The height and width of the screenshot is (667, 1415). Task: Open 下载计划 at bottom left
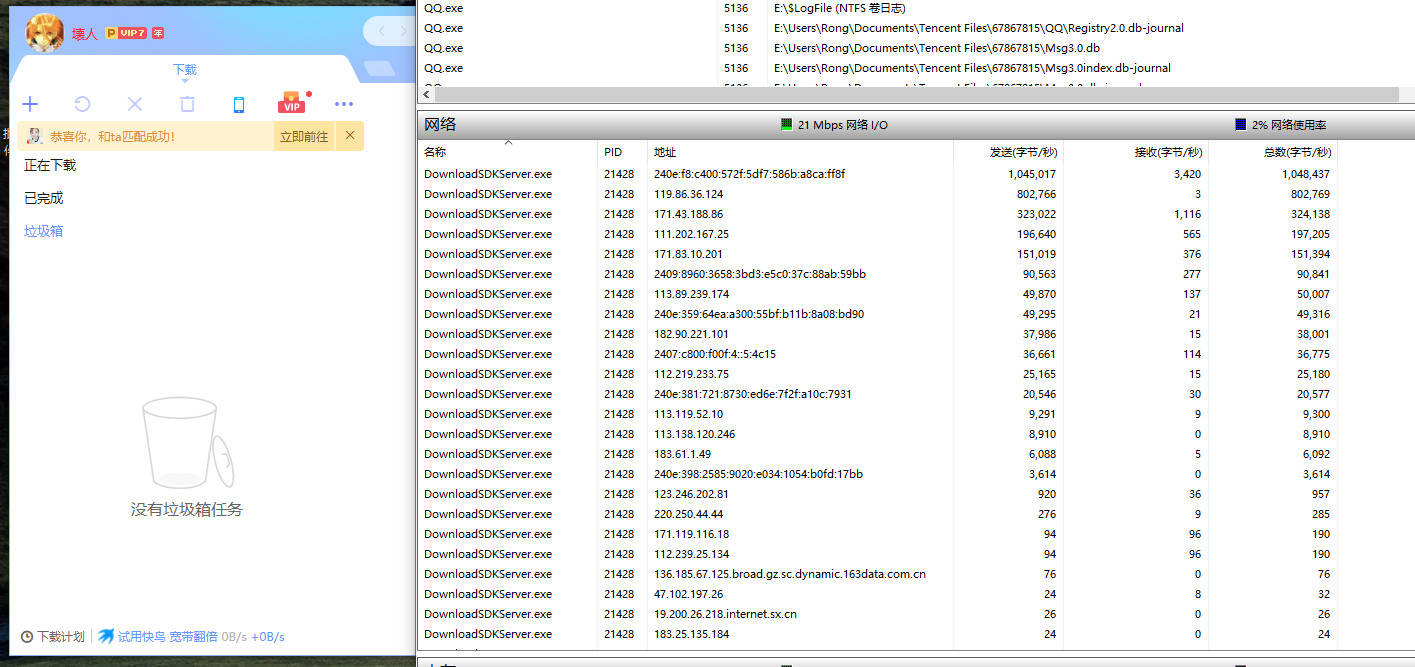[x=53, y=637]
